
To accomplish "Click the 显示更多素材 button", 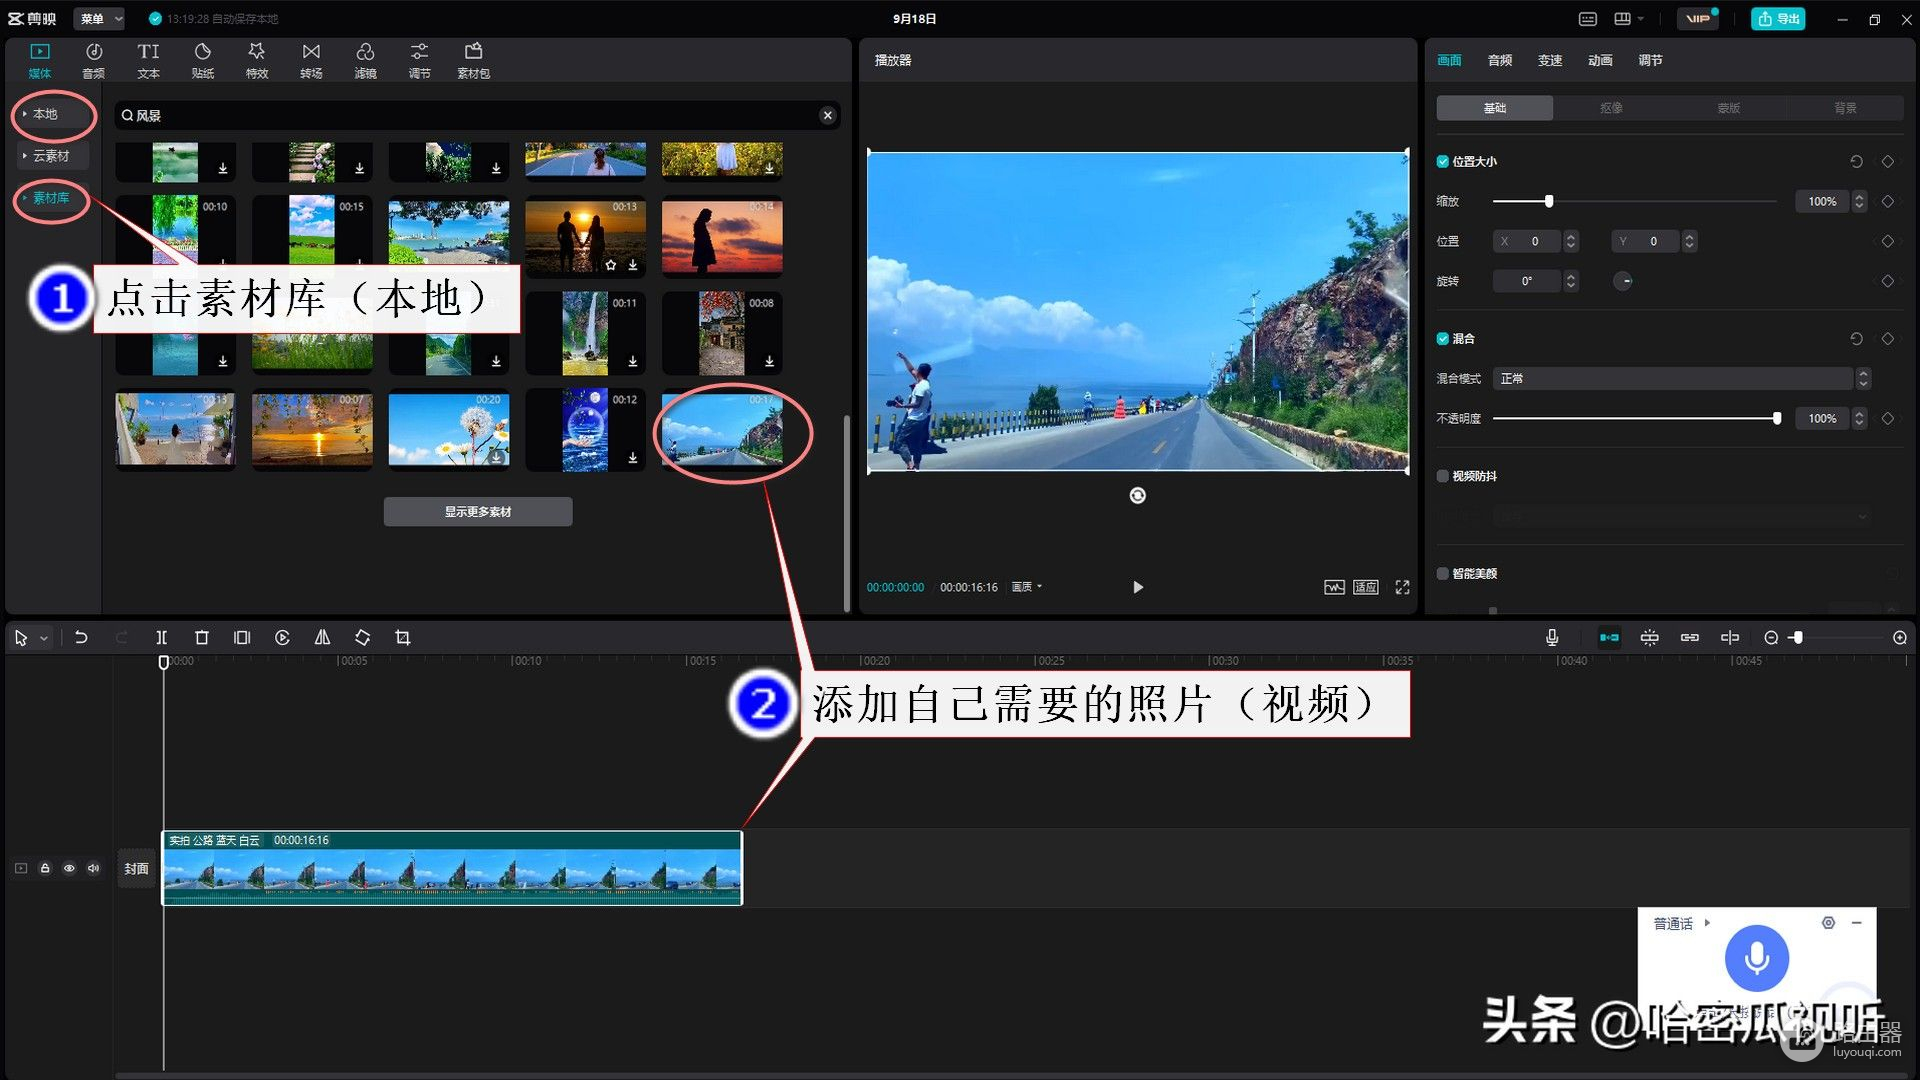I will (x=478, y=512).
